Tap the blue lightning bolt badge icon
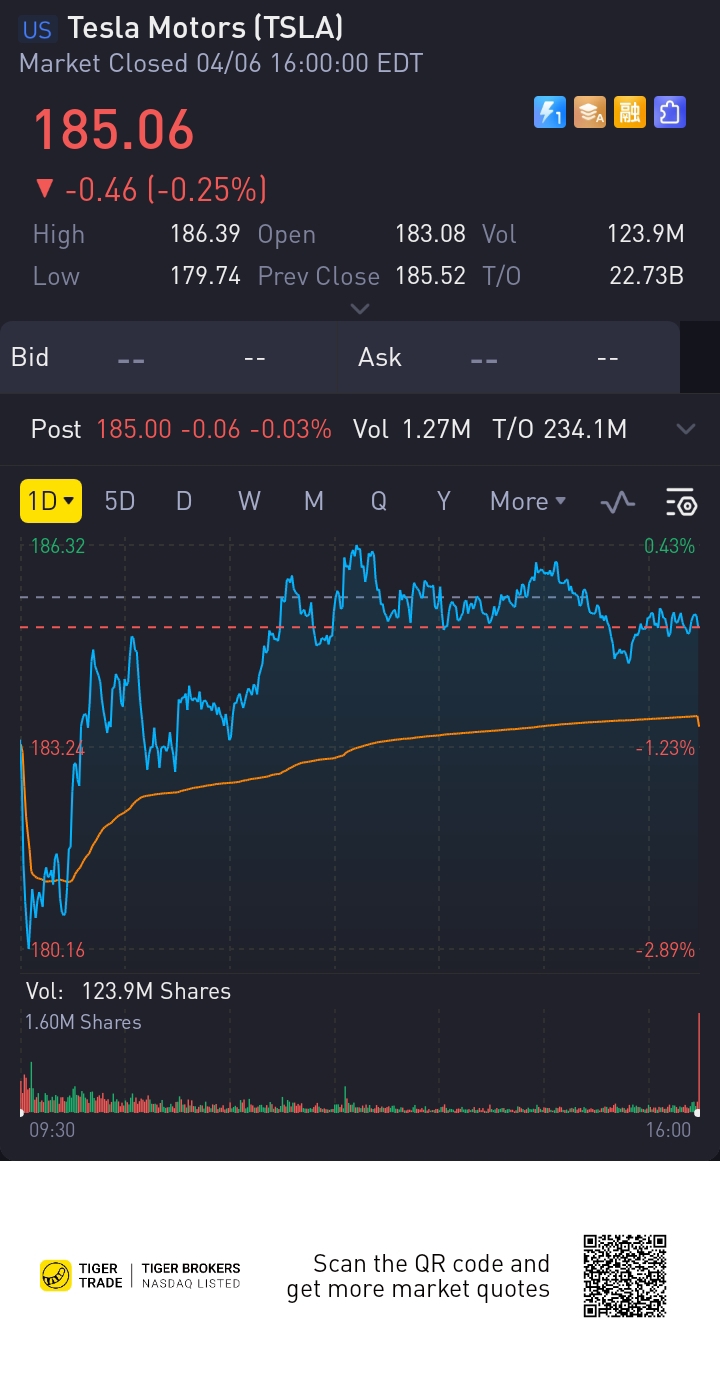The width and height of the screenshot is (720, 1391). tap(549, 112)
